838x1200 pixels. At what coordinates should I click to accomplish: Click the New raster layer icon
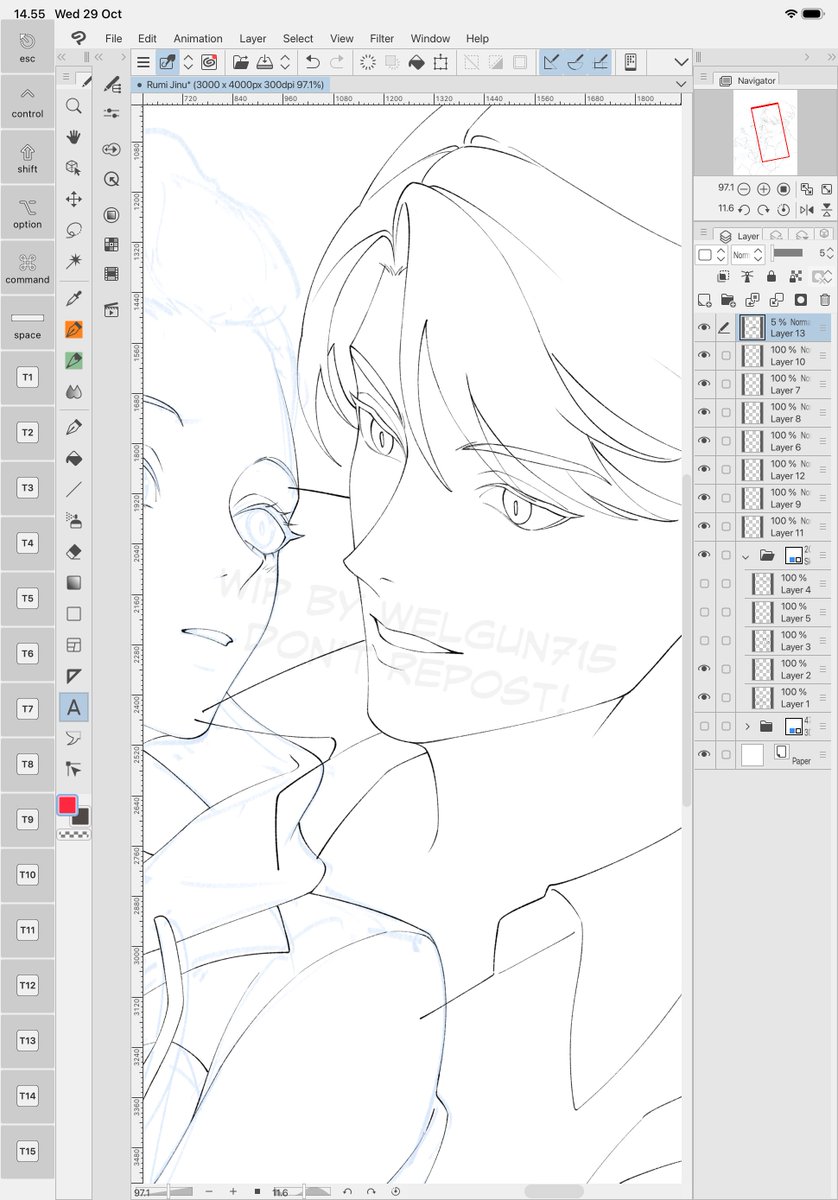pos(704,299)
